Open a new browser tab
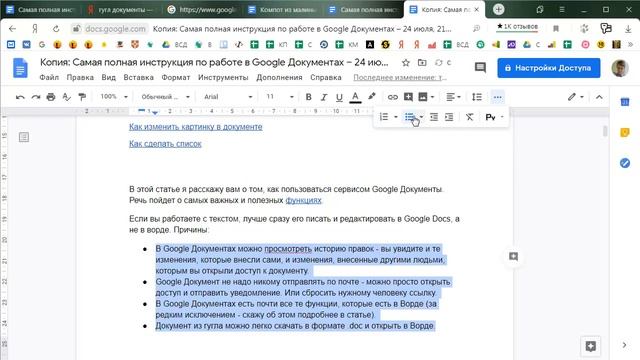 click(498, 9)
